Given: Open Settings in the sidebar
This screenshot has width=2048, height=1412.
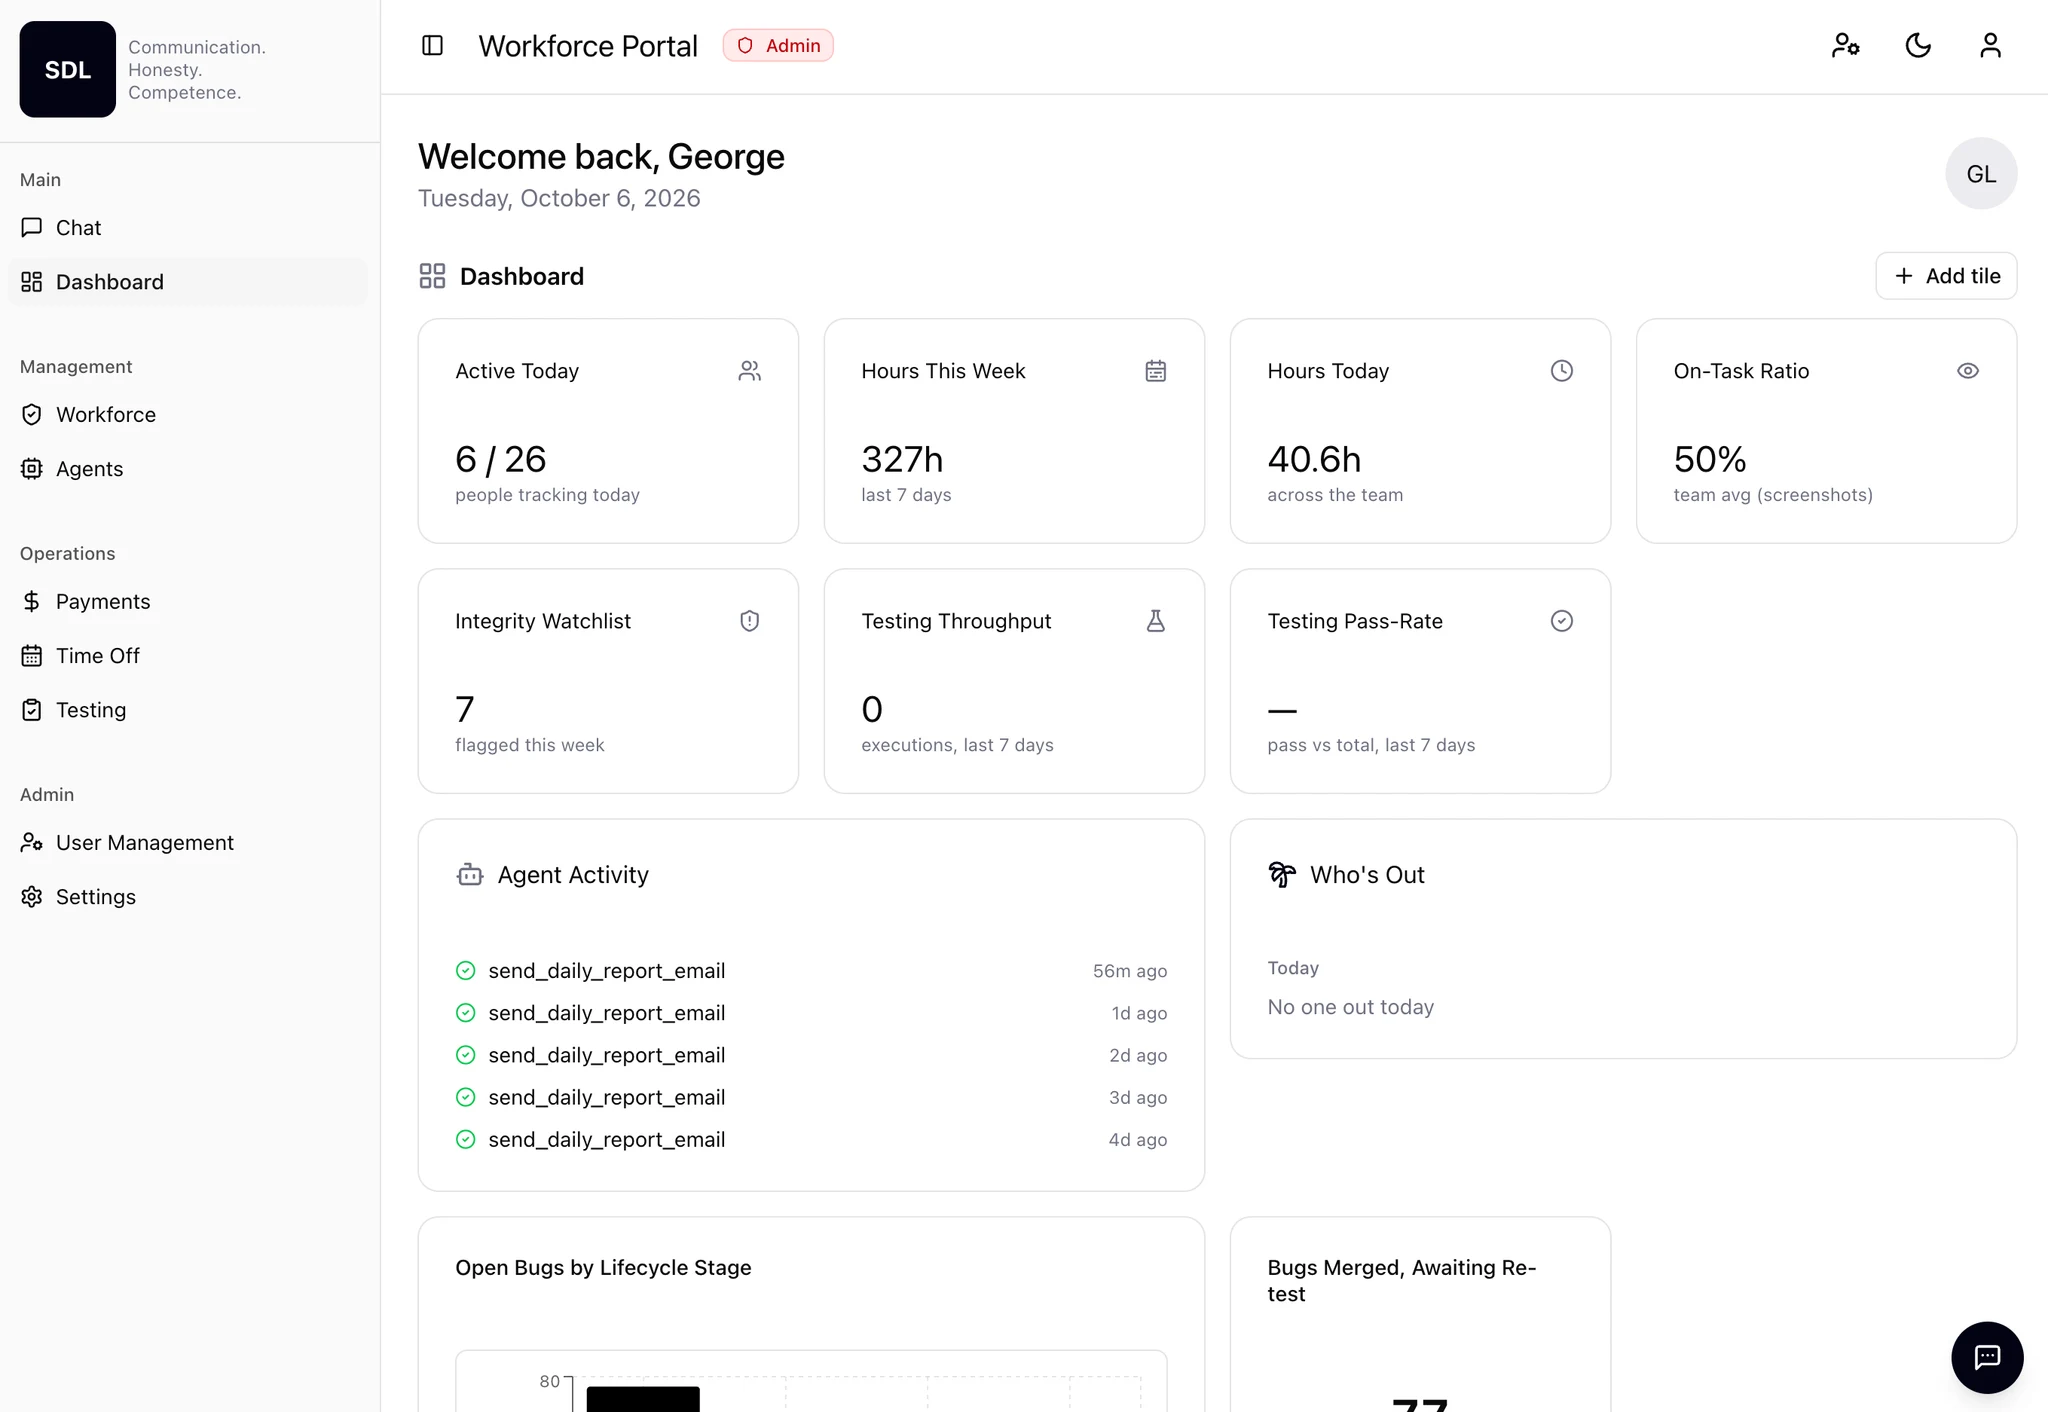Looking at the screenshot, I should coord(188,897).
